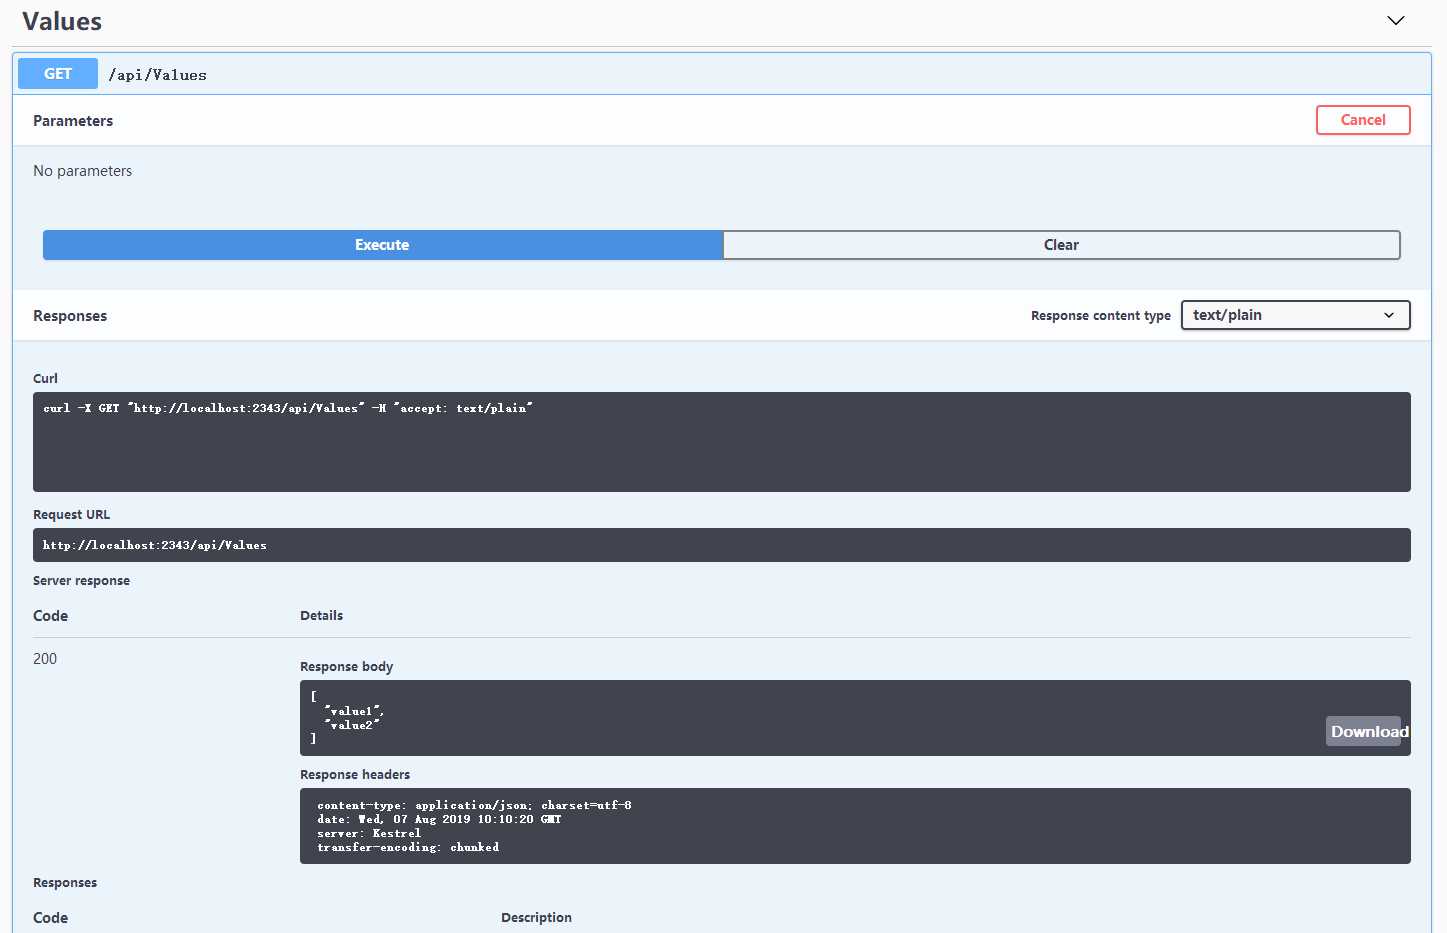Clear the response results

coord(1061,245)
